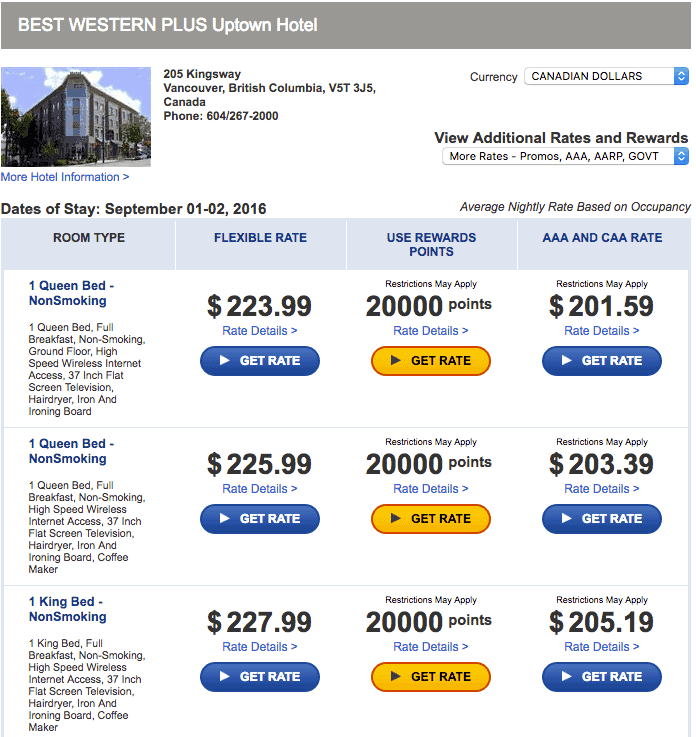Click Get Rate for $205.19 AAA rate
The height and width of the screenshot is (737, 696).
(602, 677)
